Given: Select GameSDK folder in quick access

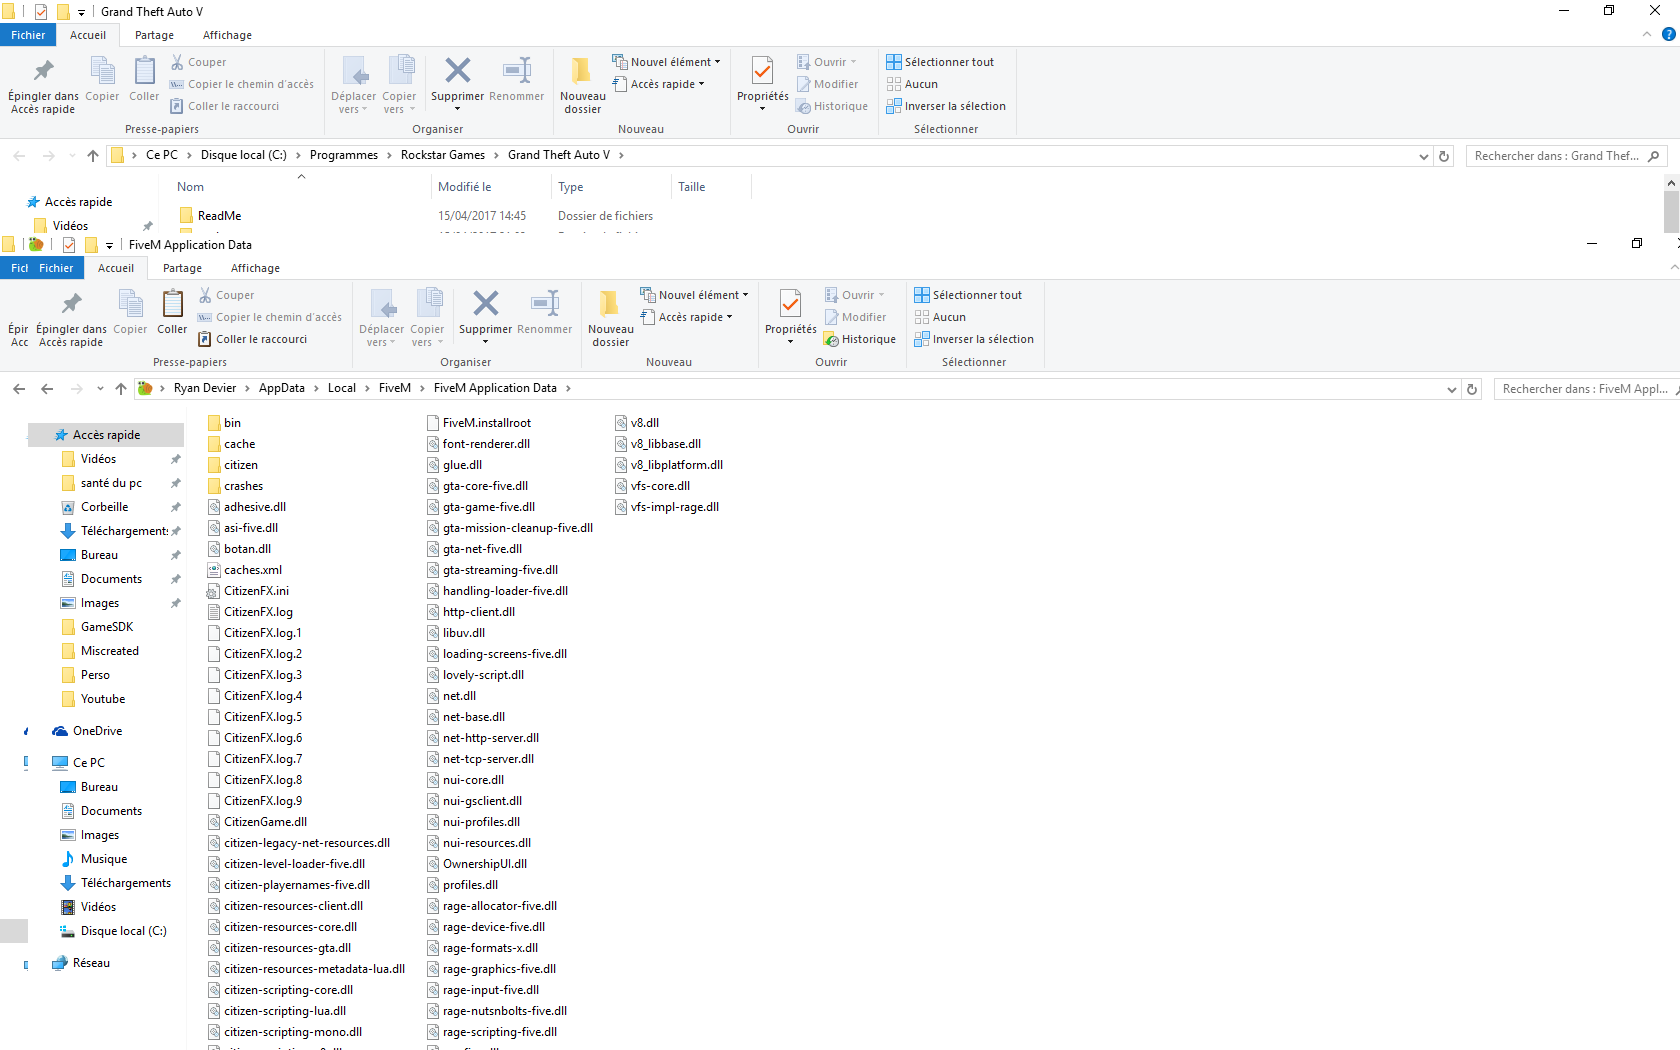Looking at the screenshot, I should pyautogui.click(x=97, y=627).
